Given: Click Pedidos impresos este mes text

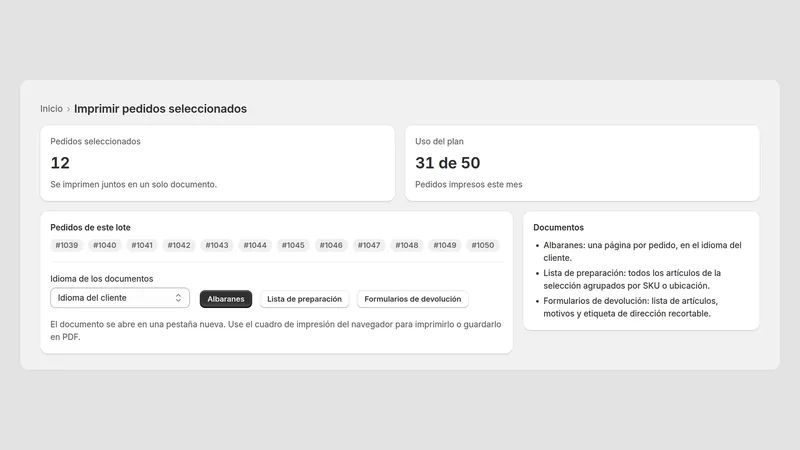Looking at the screenshot, I should pos(469,185).
